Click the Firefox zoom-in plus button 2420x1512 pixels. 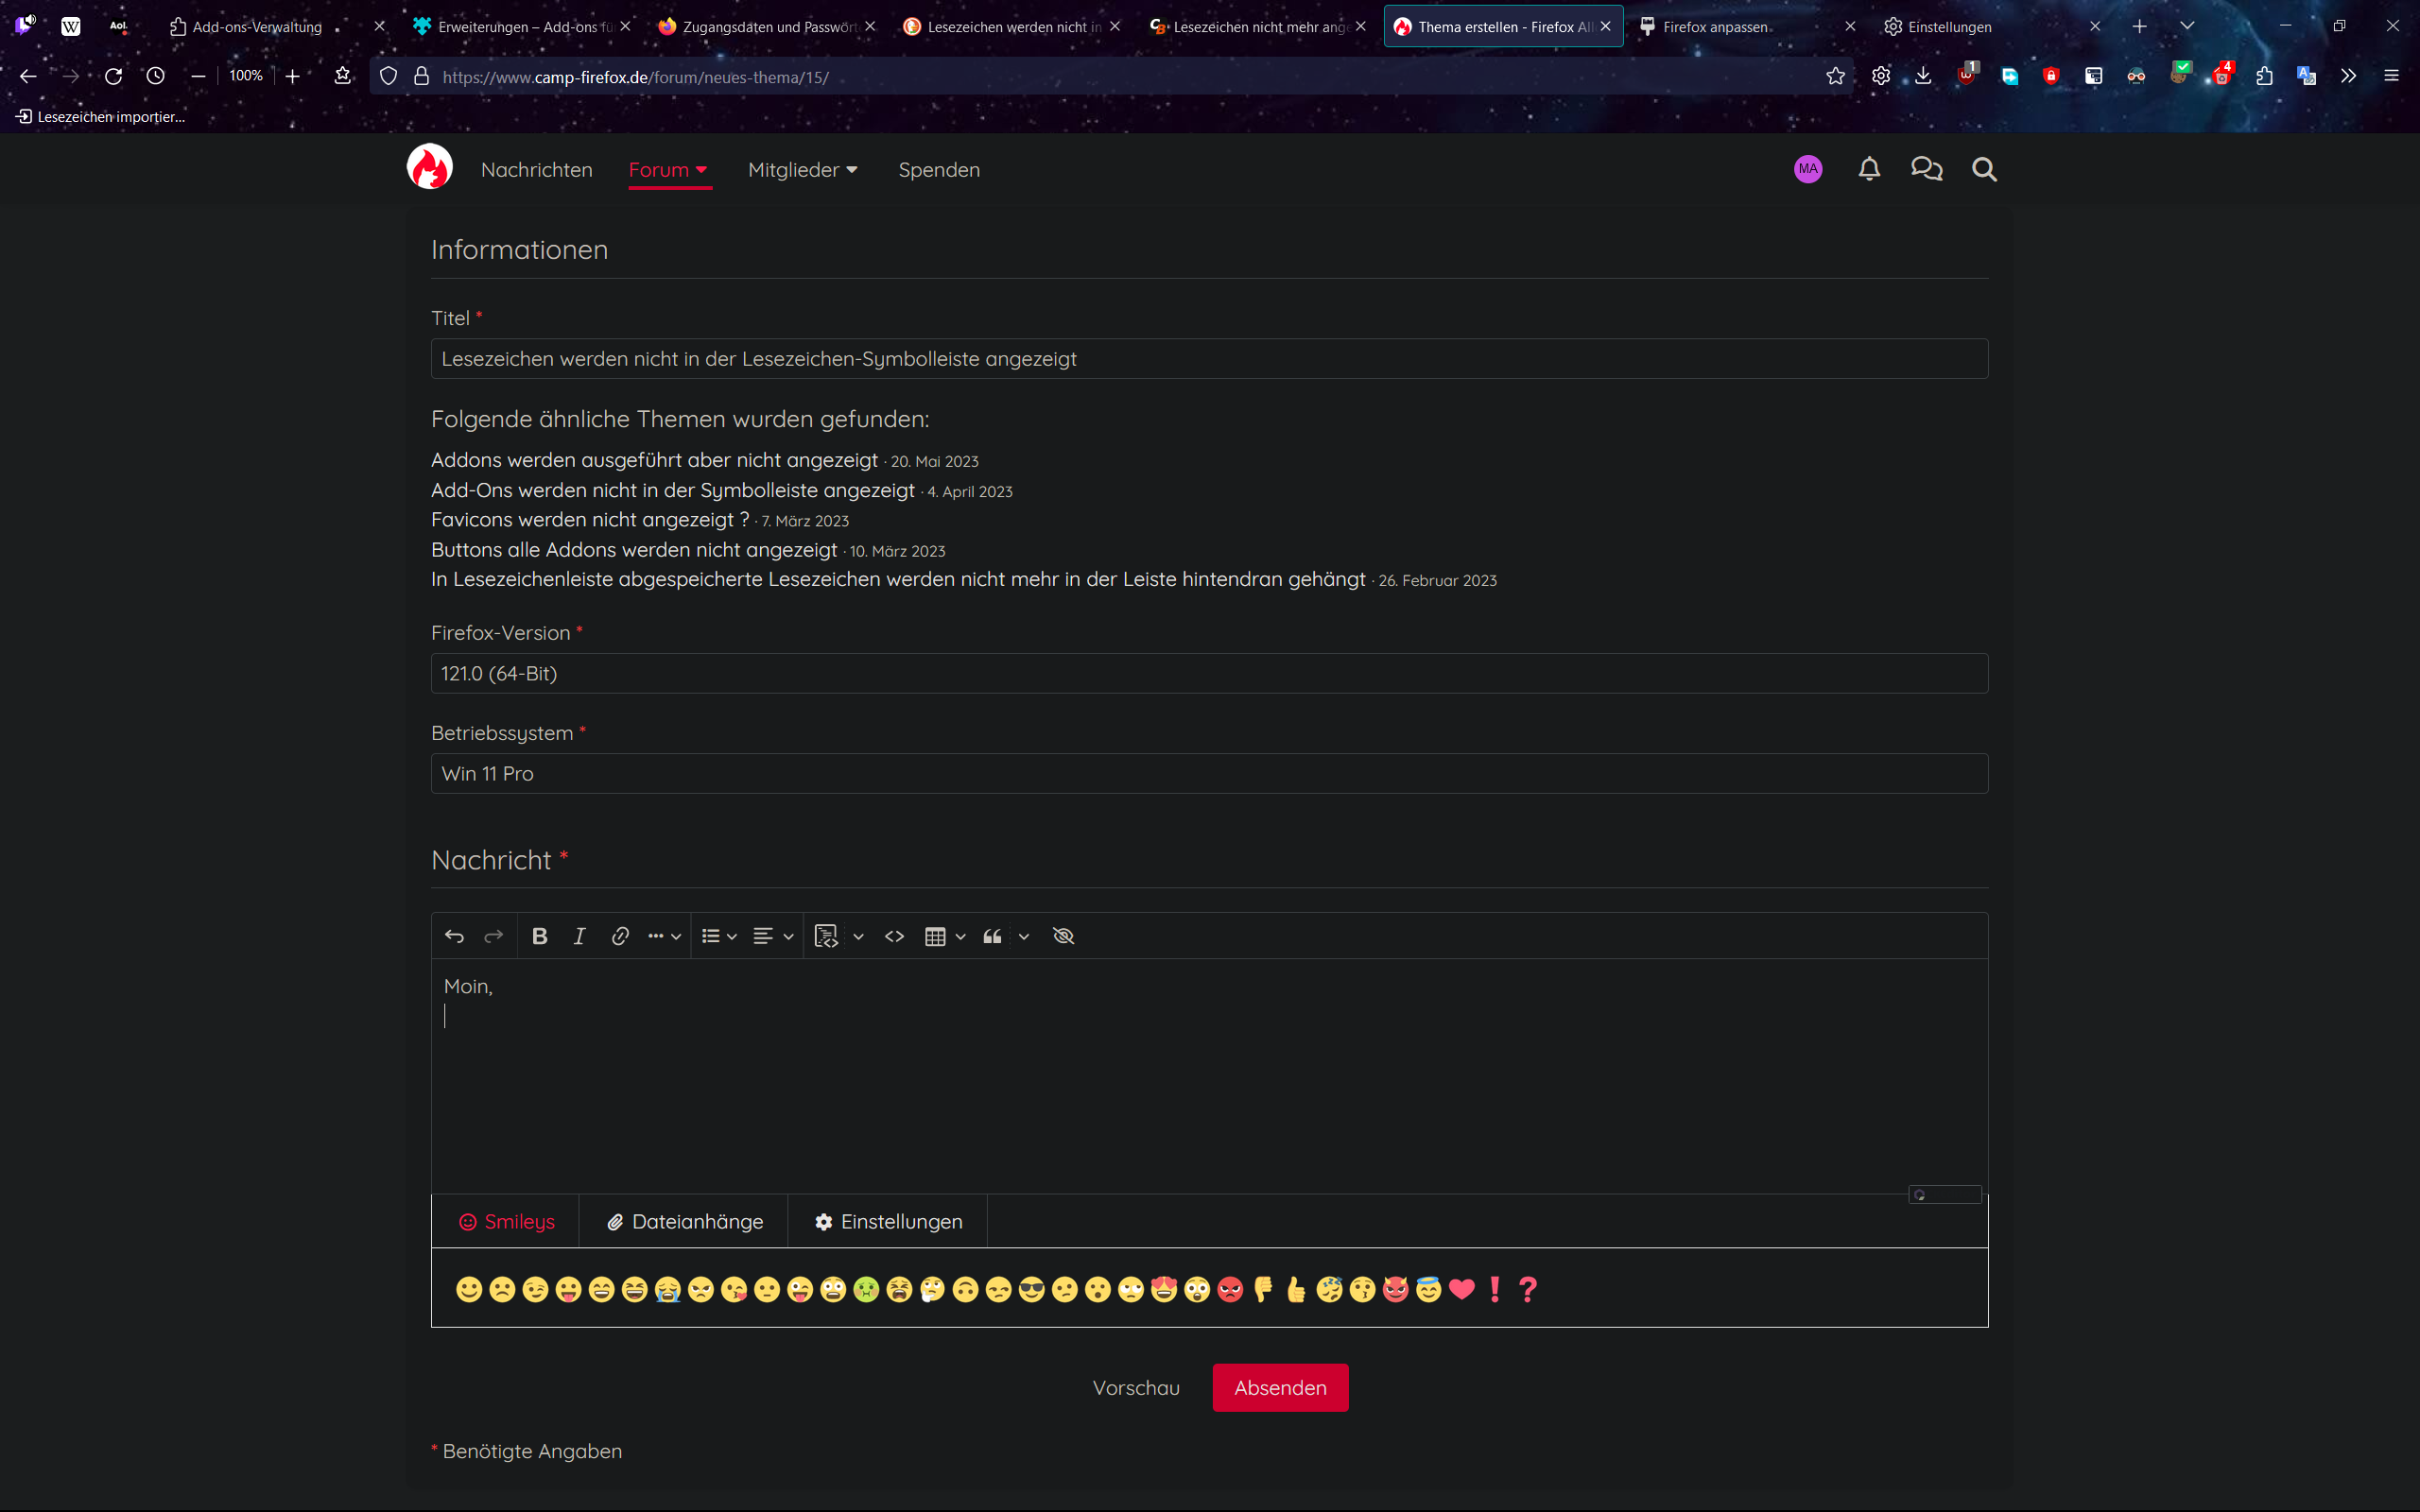pyautogui.click(x=292, y=76)
